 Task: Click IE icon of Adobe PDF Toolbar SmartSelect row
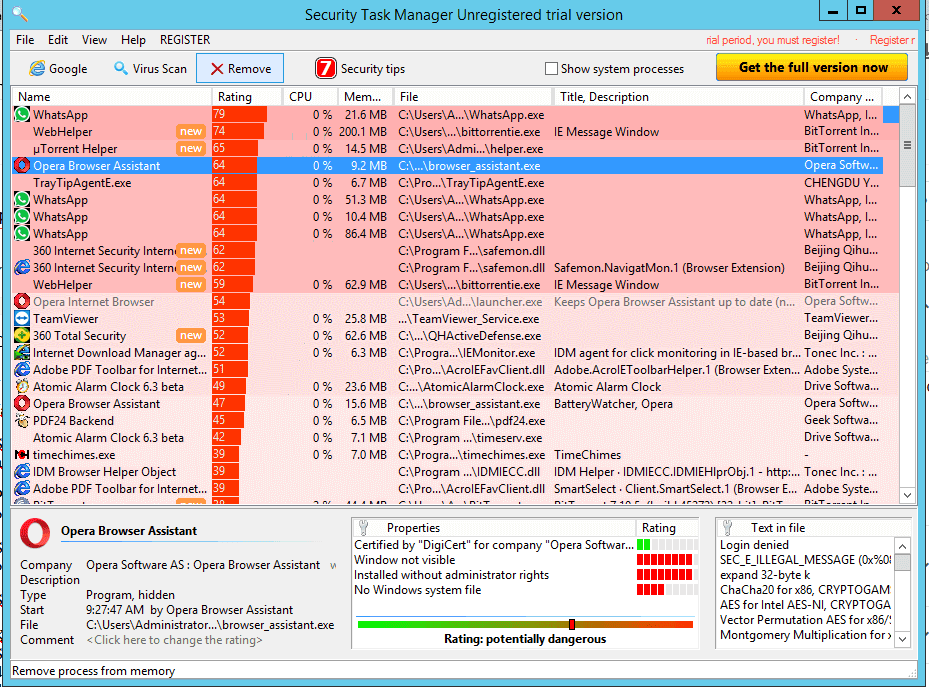(x=22, y=489)
